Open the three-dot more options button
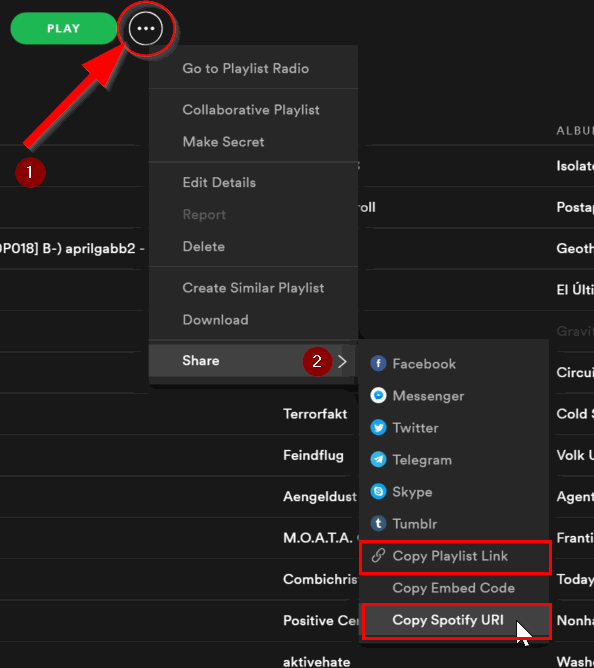 146,29
